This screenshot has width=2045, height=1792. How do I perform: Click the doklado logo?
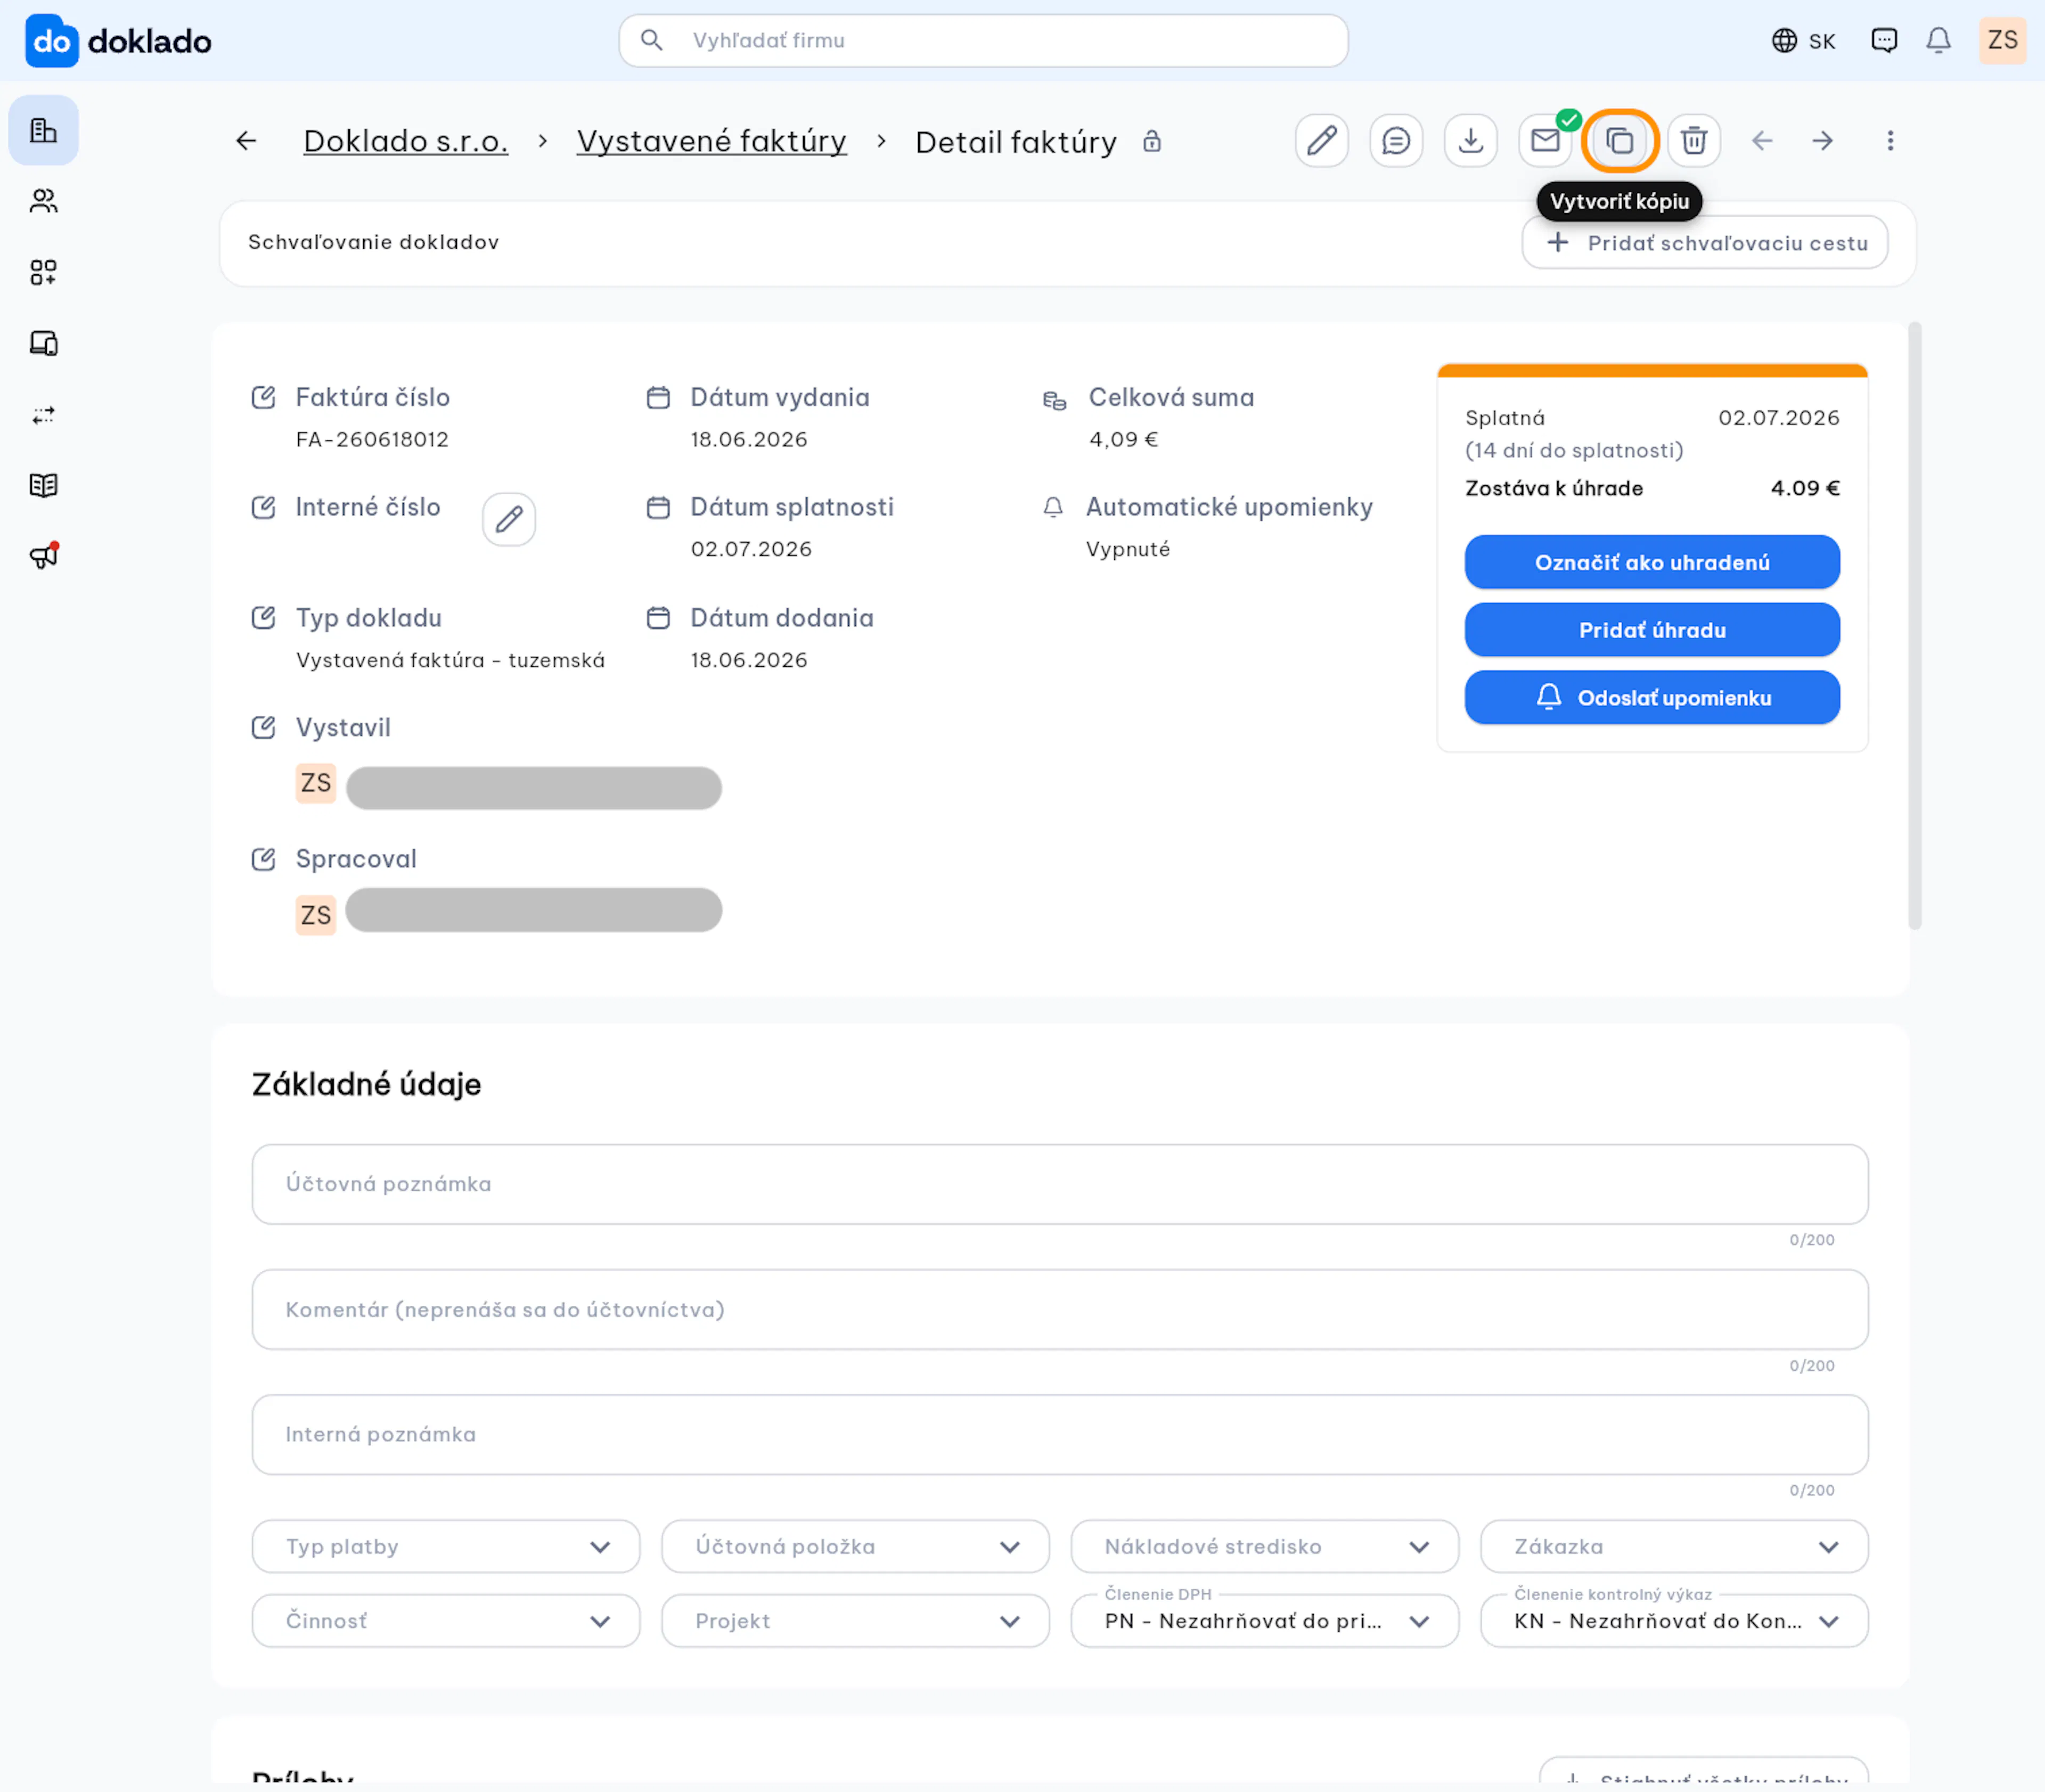click(x=118, y=41)
